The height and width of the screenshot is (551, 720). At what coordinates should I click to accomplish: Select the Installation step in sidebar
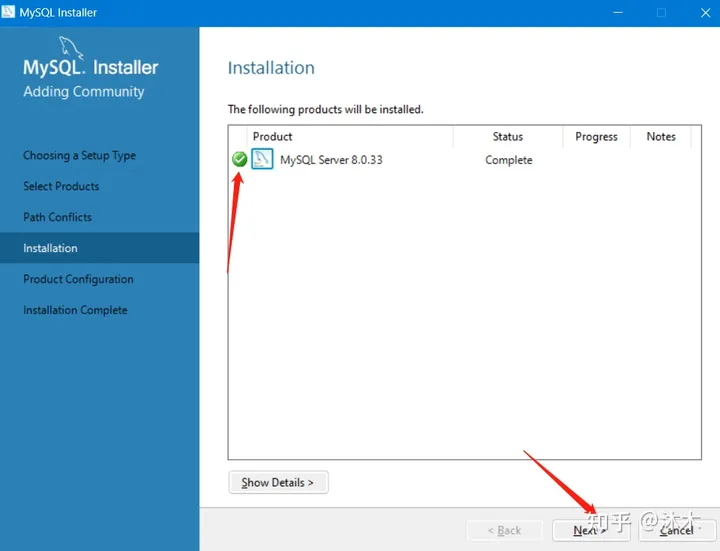(x=100, y=247)
